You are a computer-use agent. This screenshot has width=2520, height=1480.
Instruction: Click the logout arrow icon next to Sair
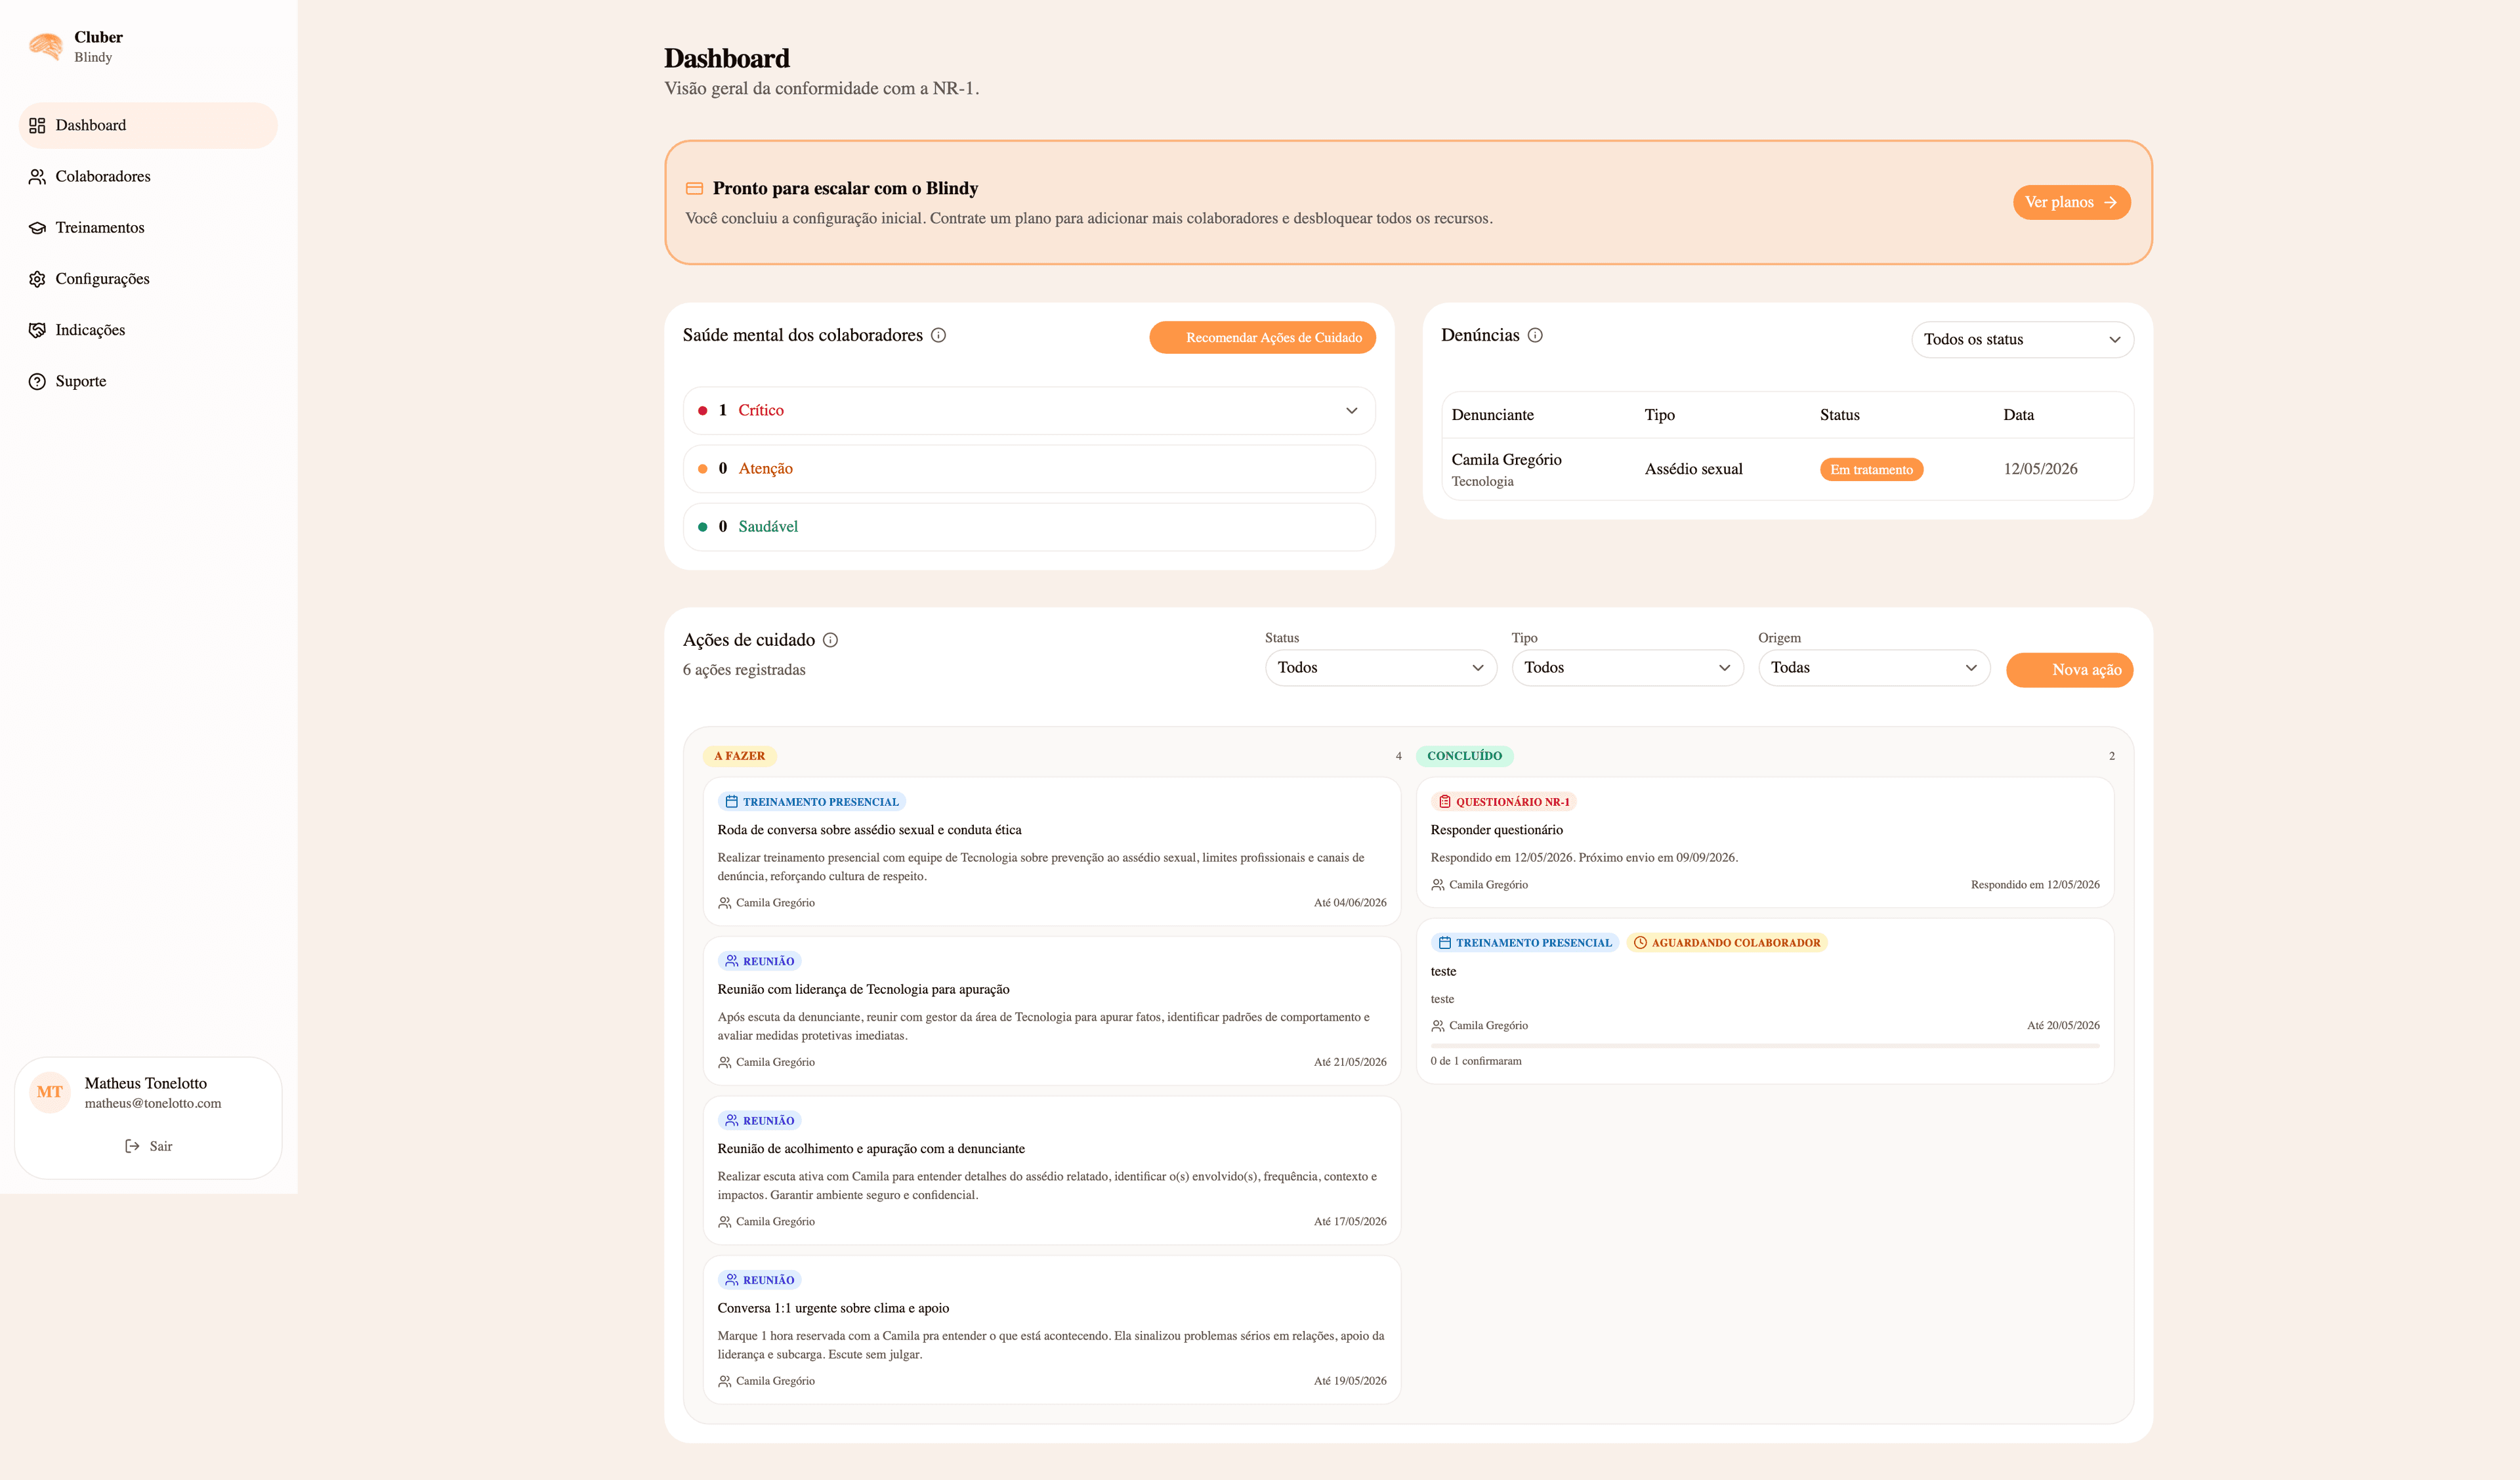132,1146
